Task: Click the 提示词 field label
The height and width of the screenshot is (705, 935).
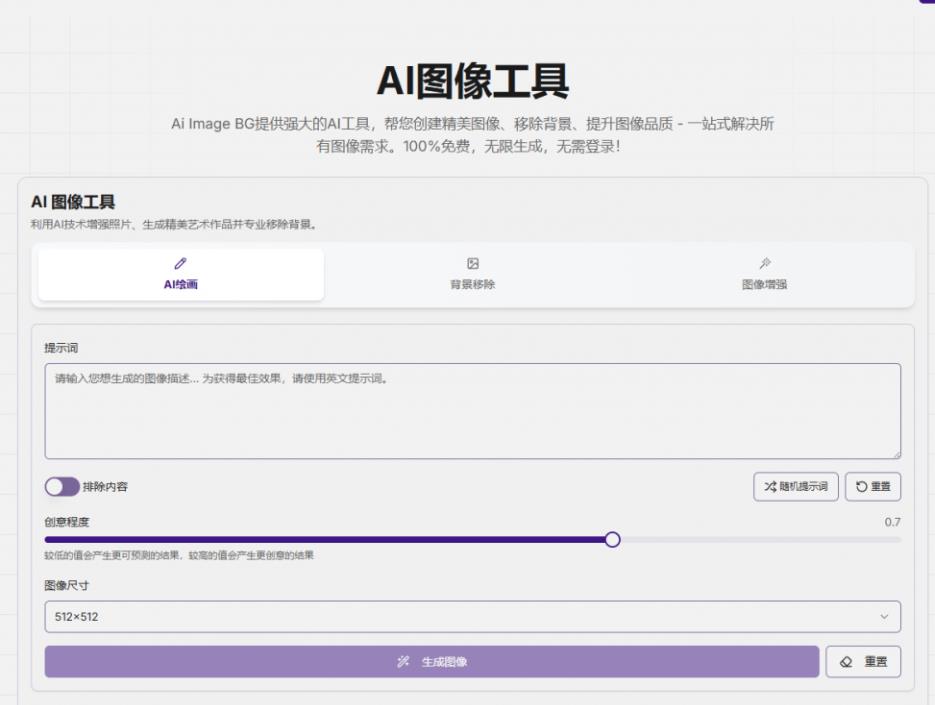Action: [61, 348]
